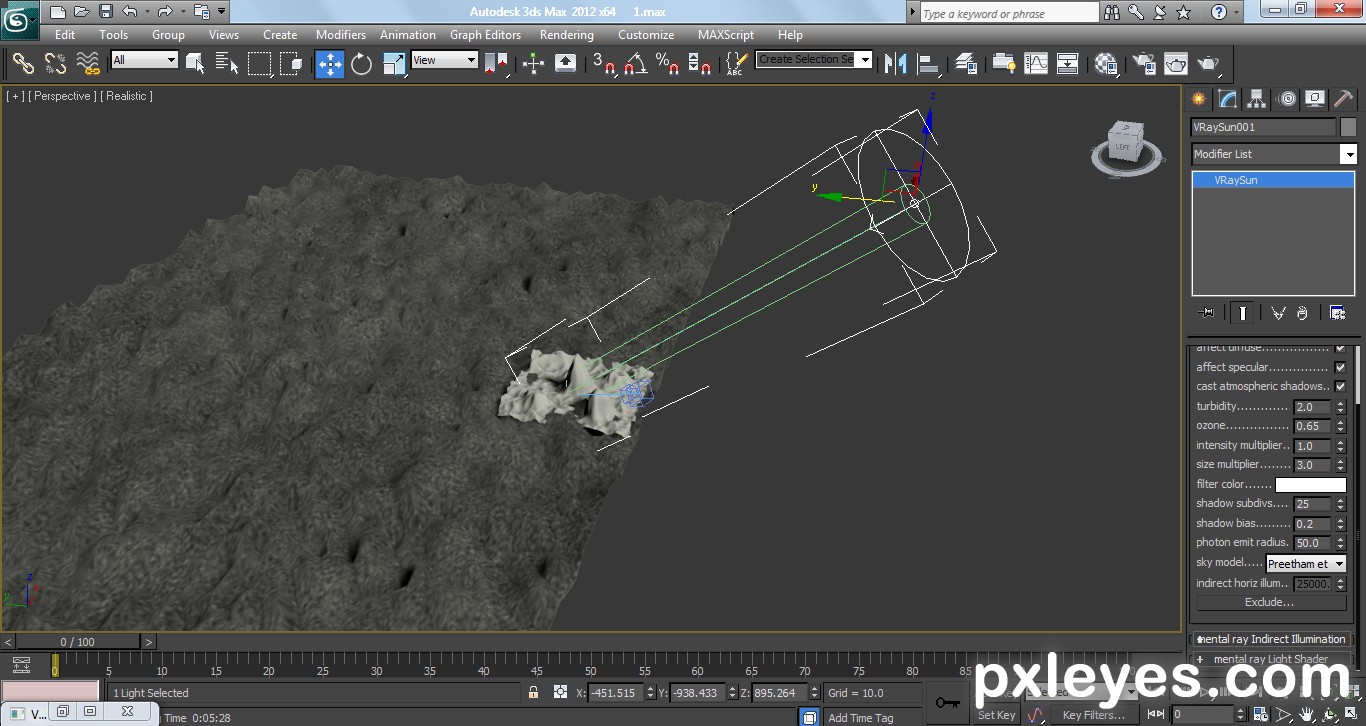This screenshot has height=726, width=1366.
Task: Uncheck cast atmospheric shadows checkbox
Action: 1340,386
